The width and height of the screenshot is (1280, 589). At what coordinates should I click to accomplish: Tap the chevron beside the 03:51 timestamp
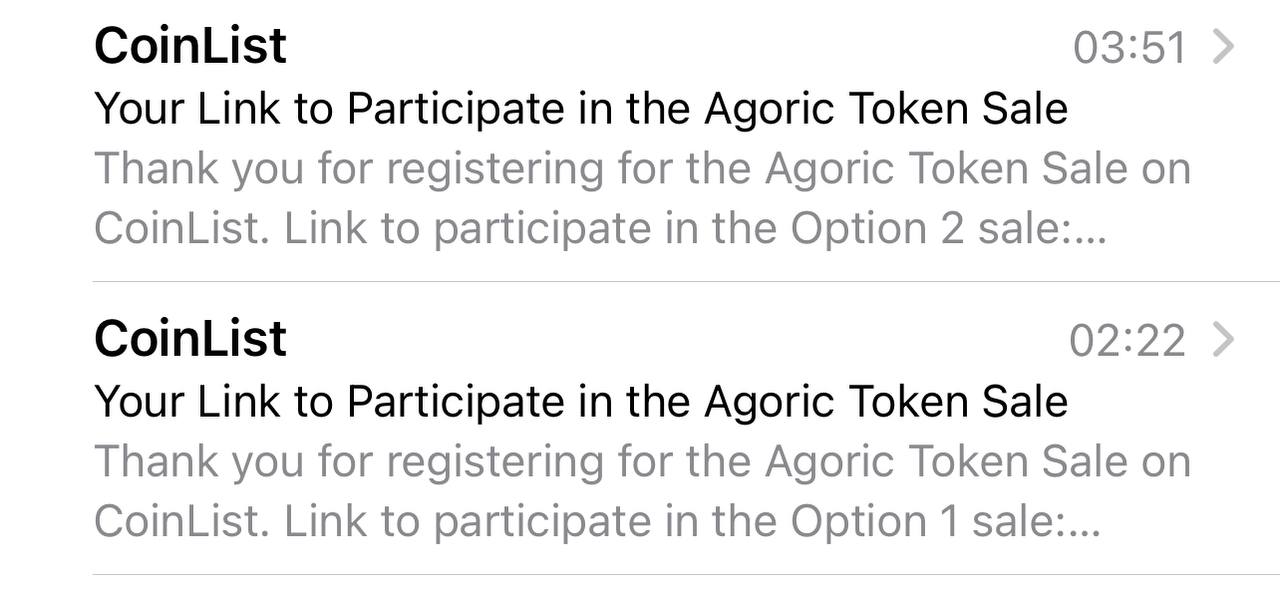click(x=1223, y=47)
